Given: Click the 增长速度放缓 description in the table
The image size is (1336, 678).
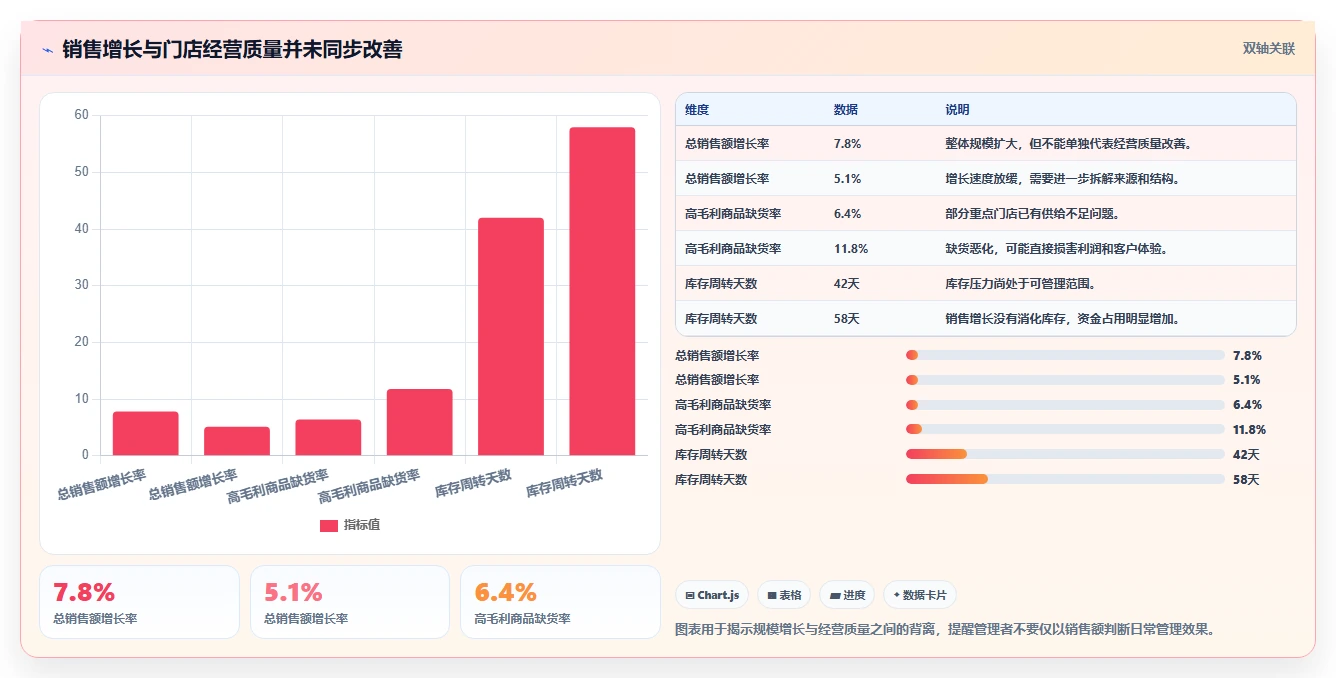Looking at the screenshot, I should (1062, 178).
